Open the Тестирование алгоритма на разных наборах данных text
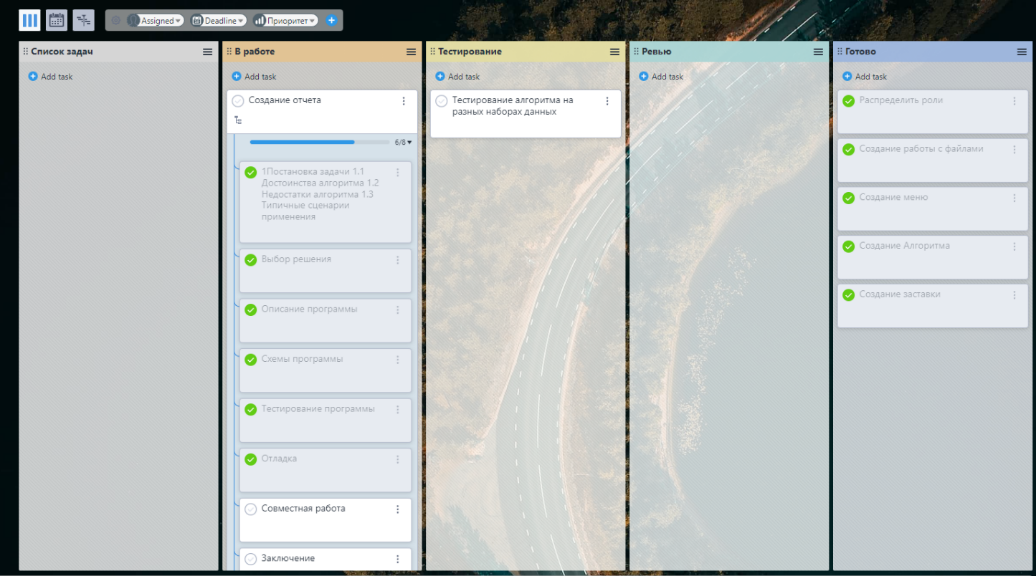Image resolution: width=1036 pixels, height=576 pixels. [513, 106]
